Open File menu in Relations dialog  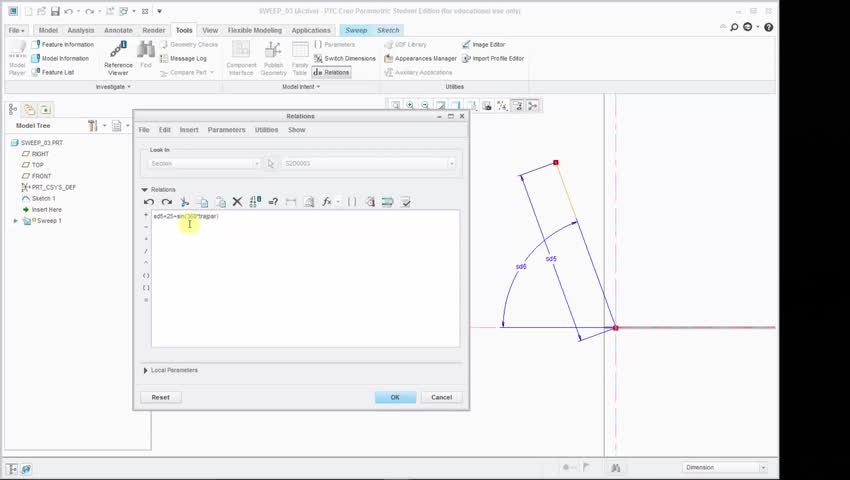(x=144, y=130)
